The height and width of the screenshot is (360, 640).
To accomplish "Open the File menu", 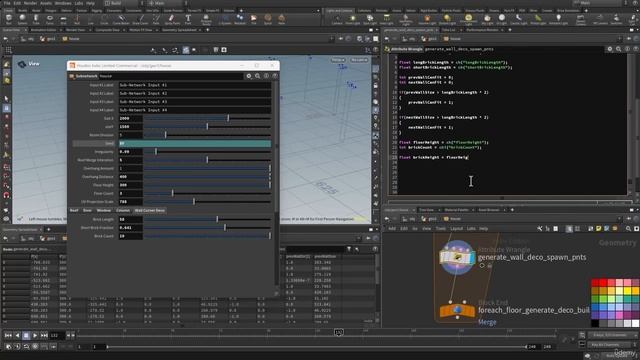I will coord(7,3).
